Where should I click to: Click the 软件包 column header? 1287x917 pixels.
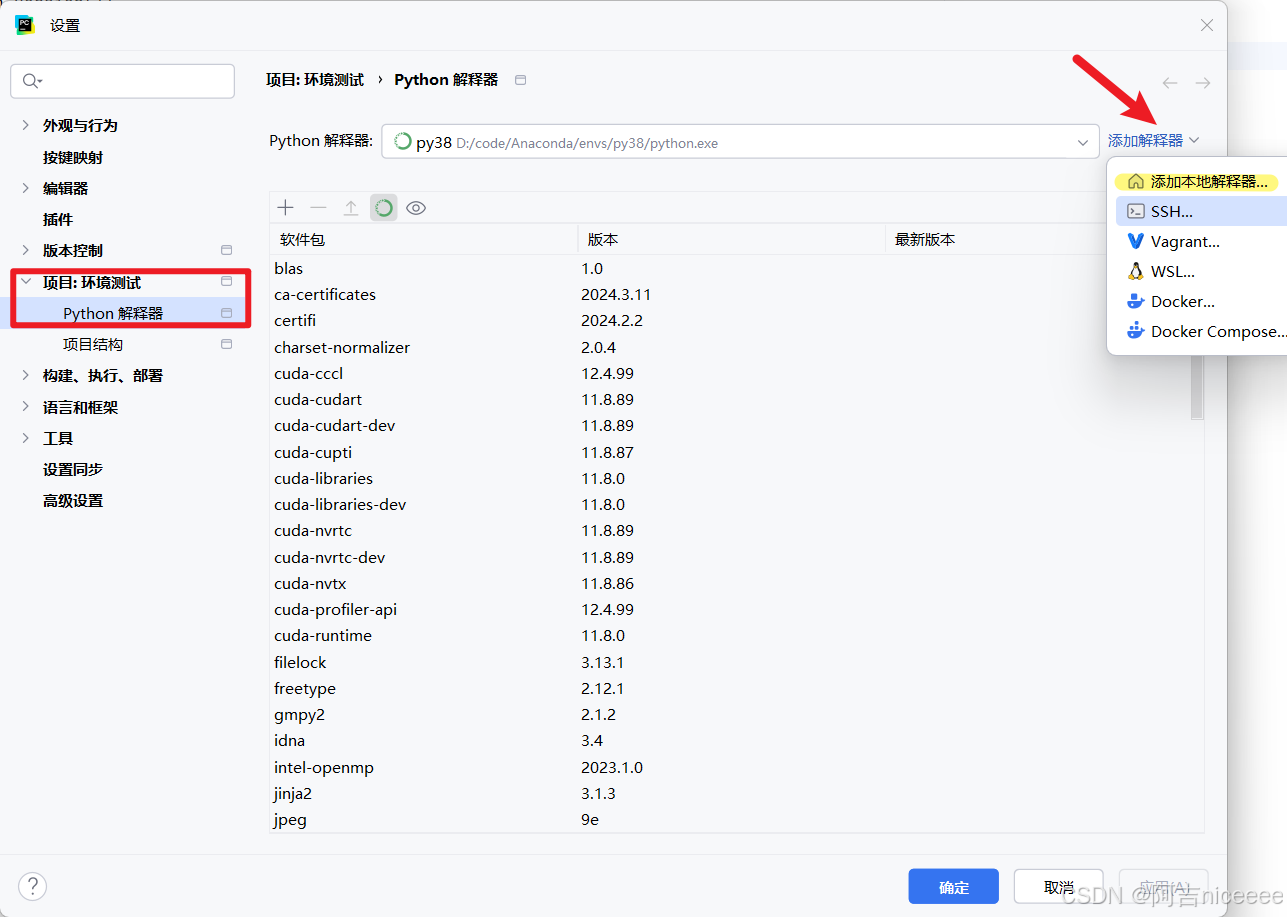[423, 240]
